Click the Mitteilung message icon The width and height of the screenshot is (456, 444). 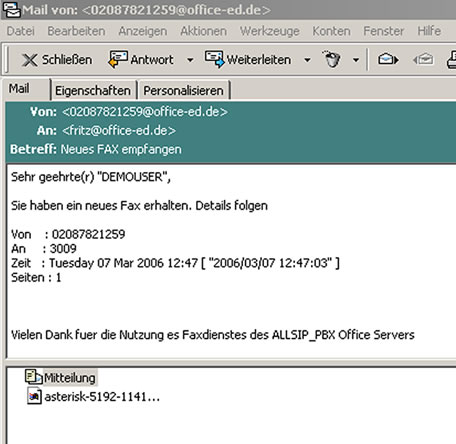click(34, 377)
